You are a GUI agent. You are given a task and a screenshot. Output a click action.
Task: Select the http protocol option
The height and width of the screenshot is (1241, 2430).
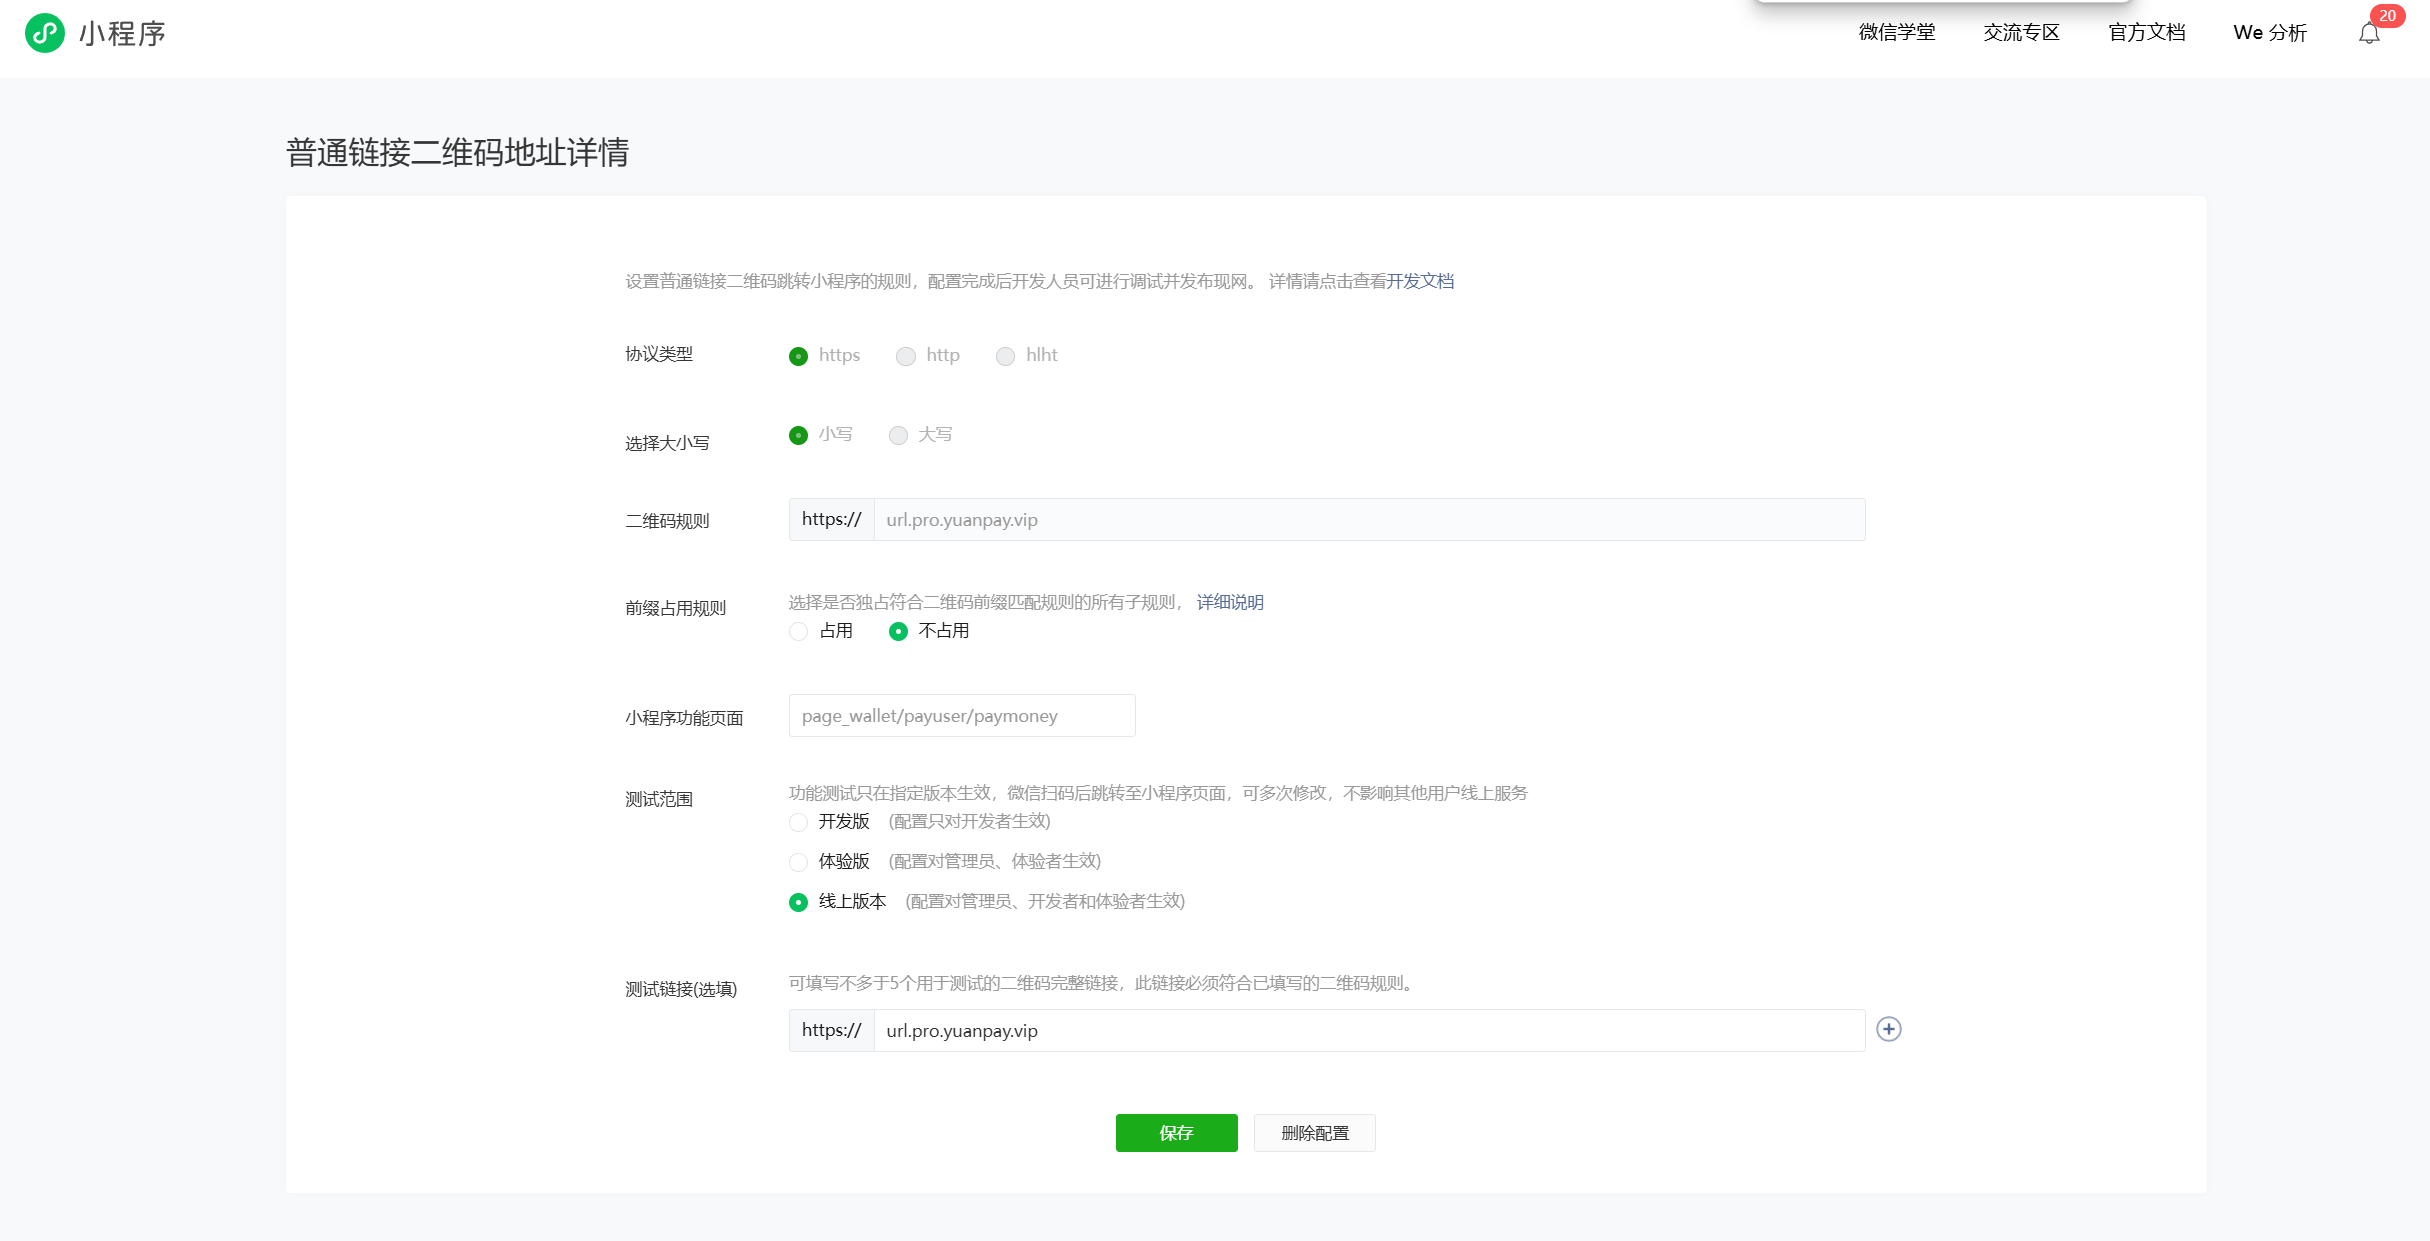[x=906, y=356]
